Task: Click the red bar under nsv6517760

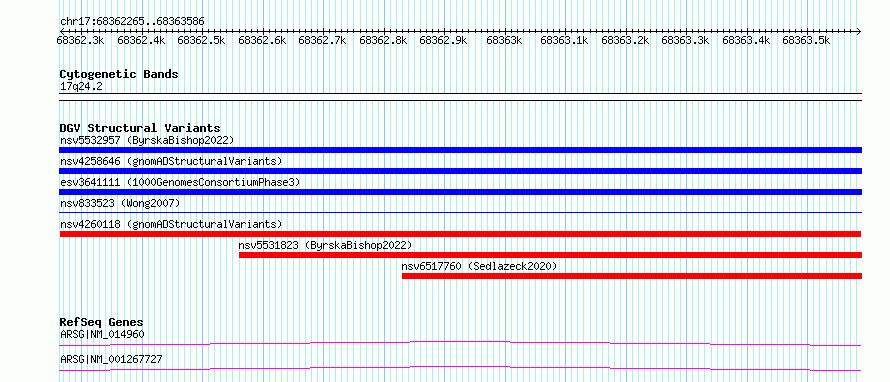Action: click(x=632, y=276)
